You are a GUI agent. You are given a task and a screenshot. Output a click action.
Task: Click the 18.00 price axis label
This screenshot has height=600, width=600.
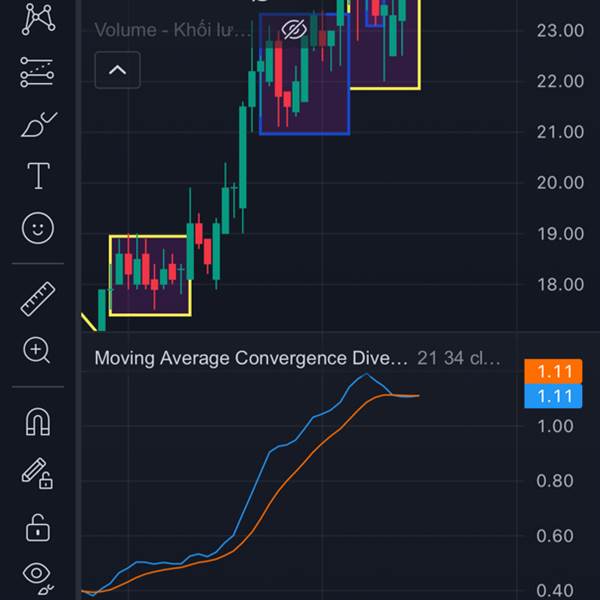(560, 284)
